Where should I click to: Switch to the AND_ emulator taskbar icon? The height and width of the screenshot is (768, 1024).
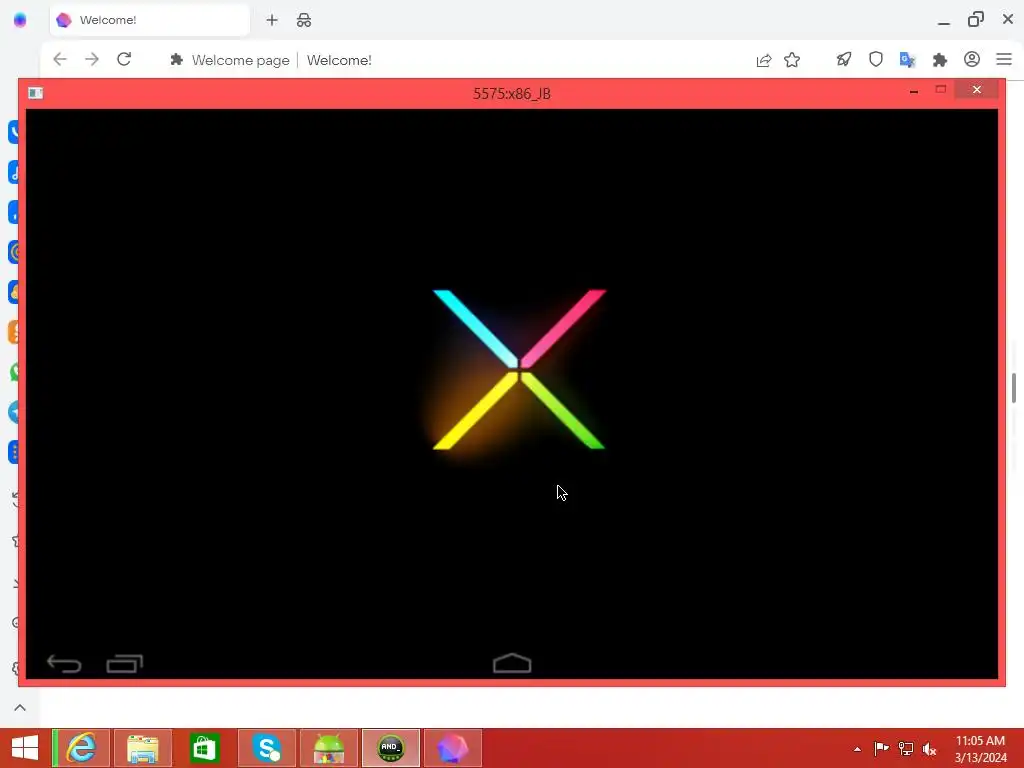click(391, 748)
